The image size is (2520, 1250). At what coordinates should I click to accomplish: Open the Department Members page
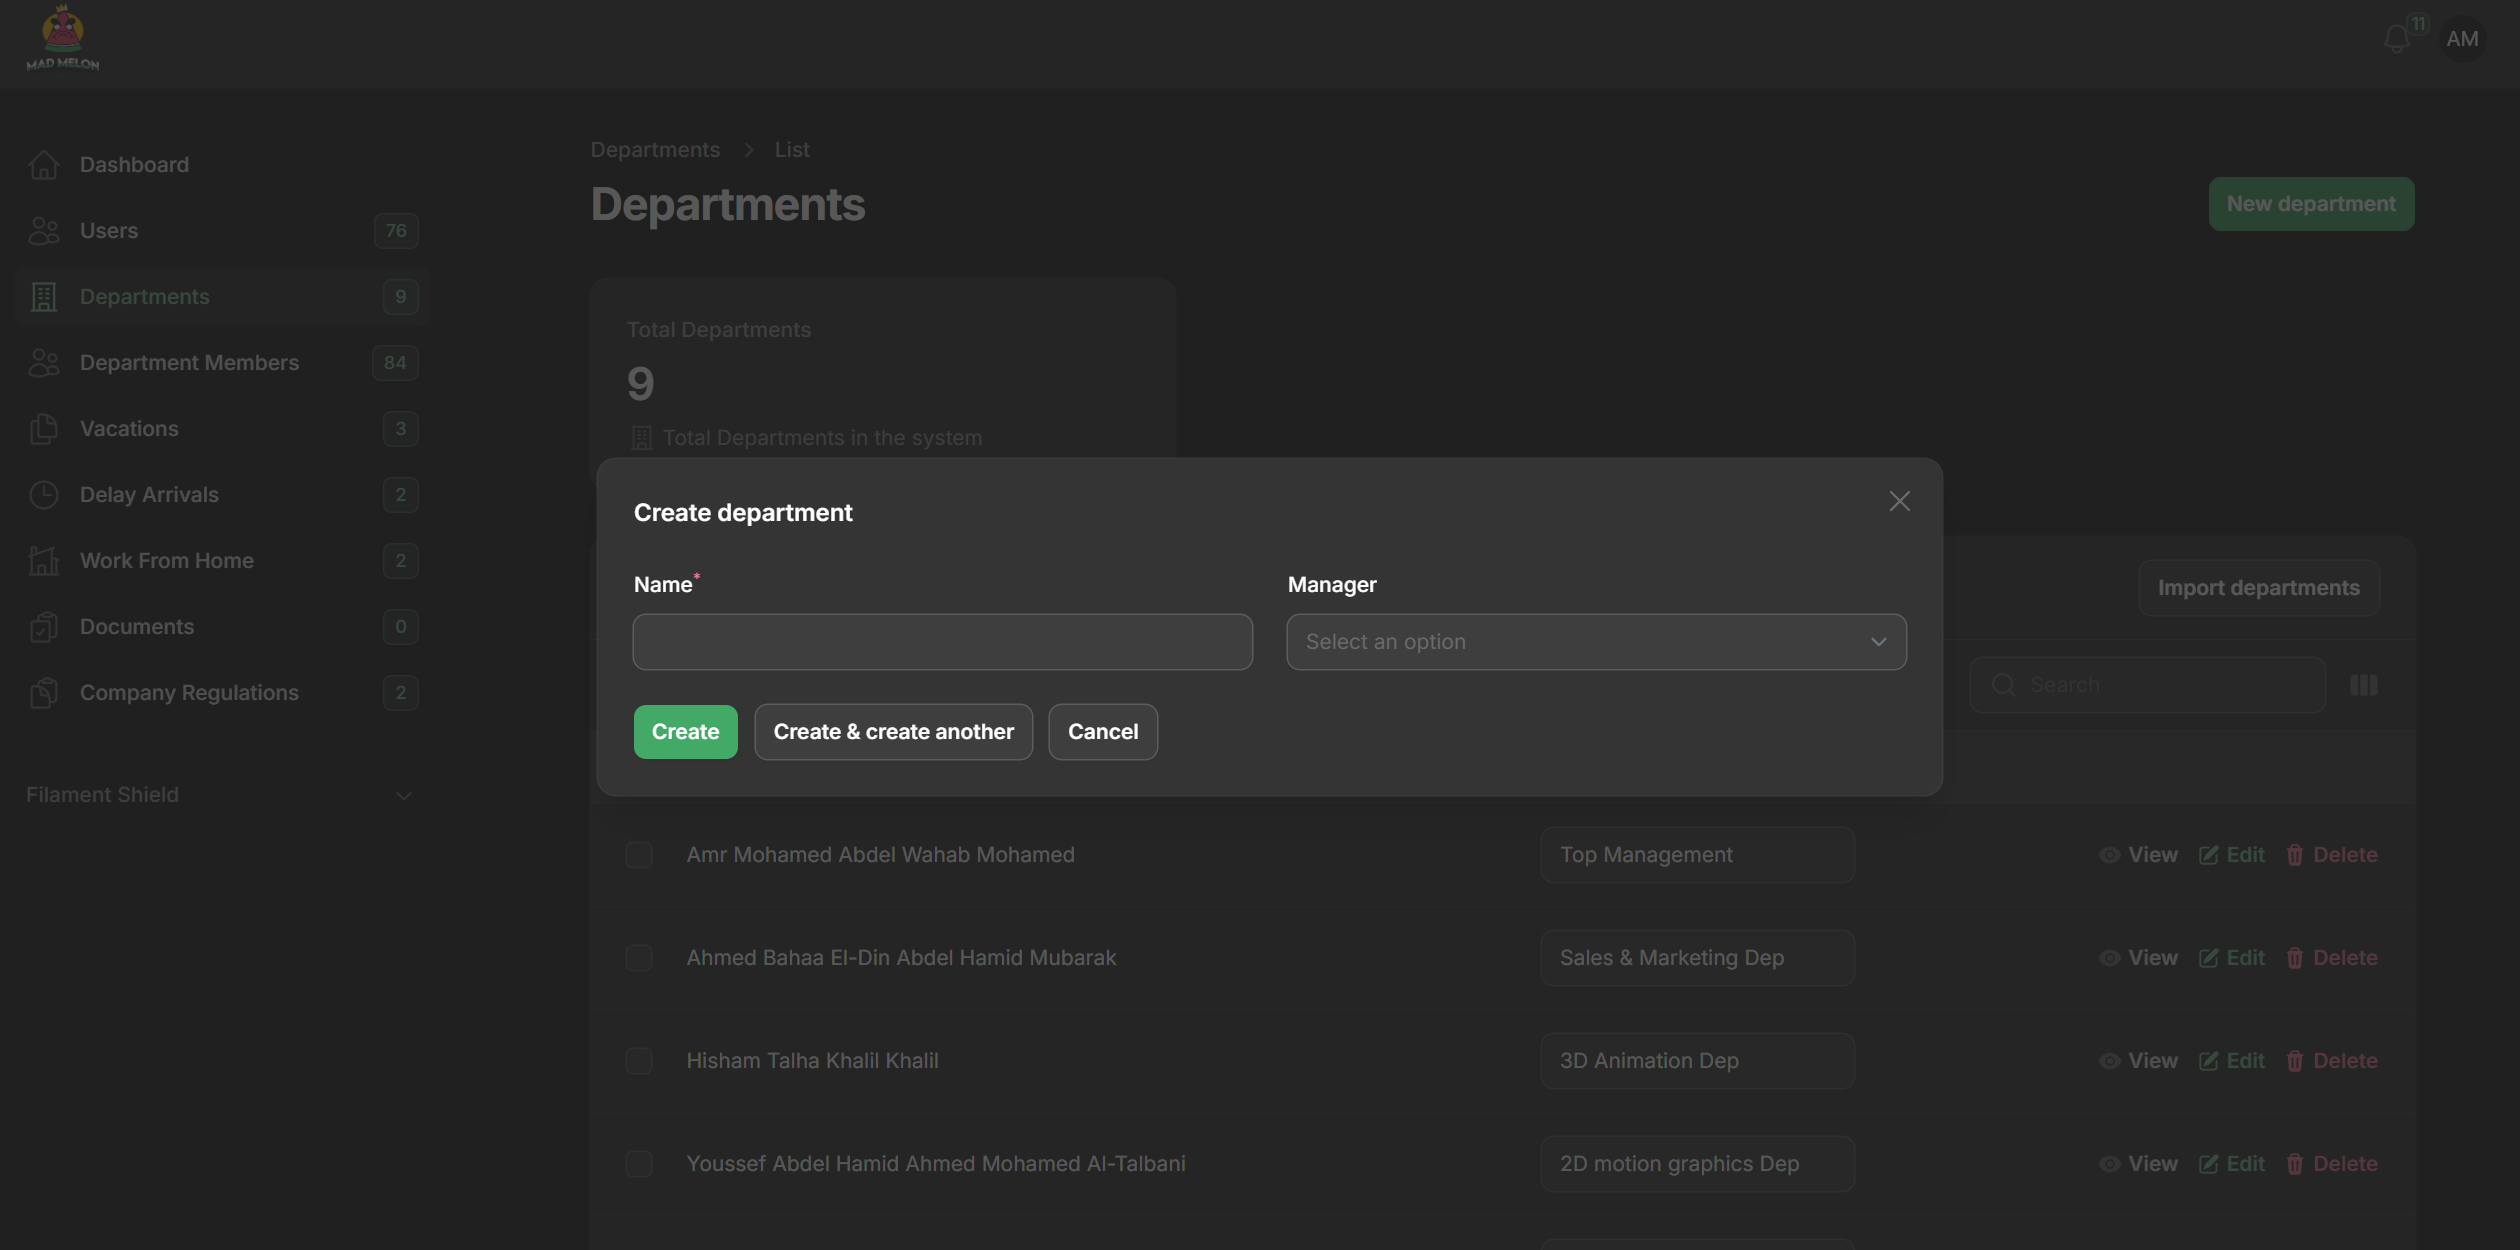(x=189, y=363)
